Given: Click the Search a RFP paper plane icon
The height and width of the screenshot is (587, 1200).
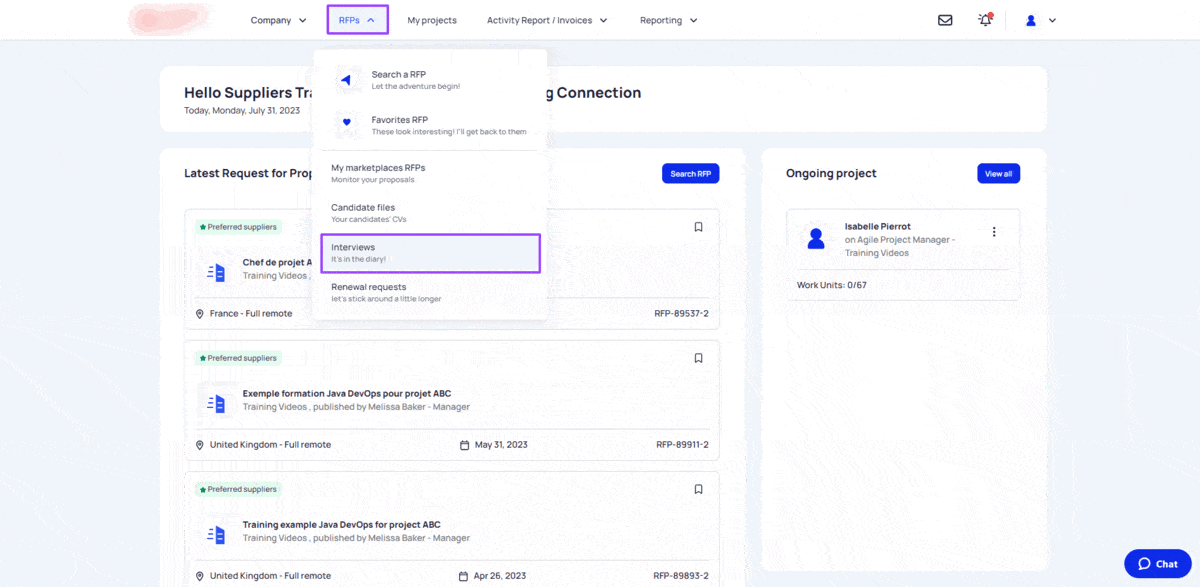Looking at the screenshot, I should point(346,80).
